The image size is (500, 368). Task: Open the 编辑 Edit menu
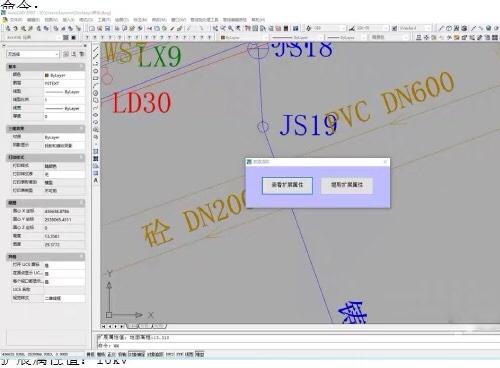click(x=33, y=20)
